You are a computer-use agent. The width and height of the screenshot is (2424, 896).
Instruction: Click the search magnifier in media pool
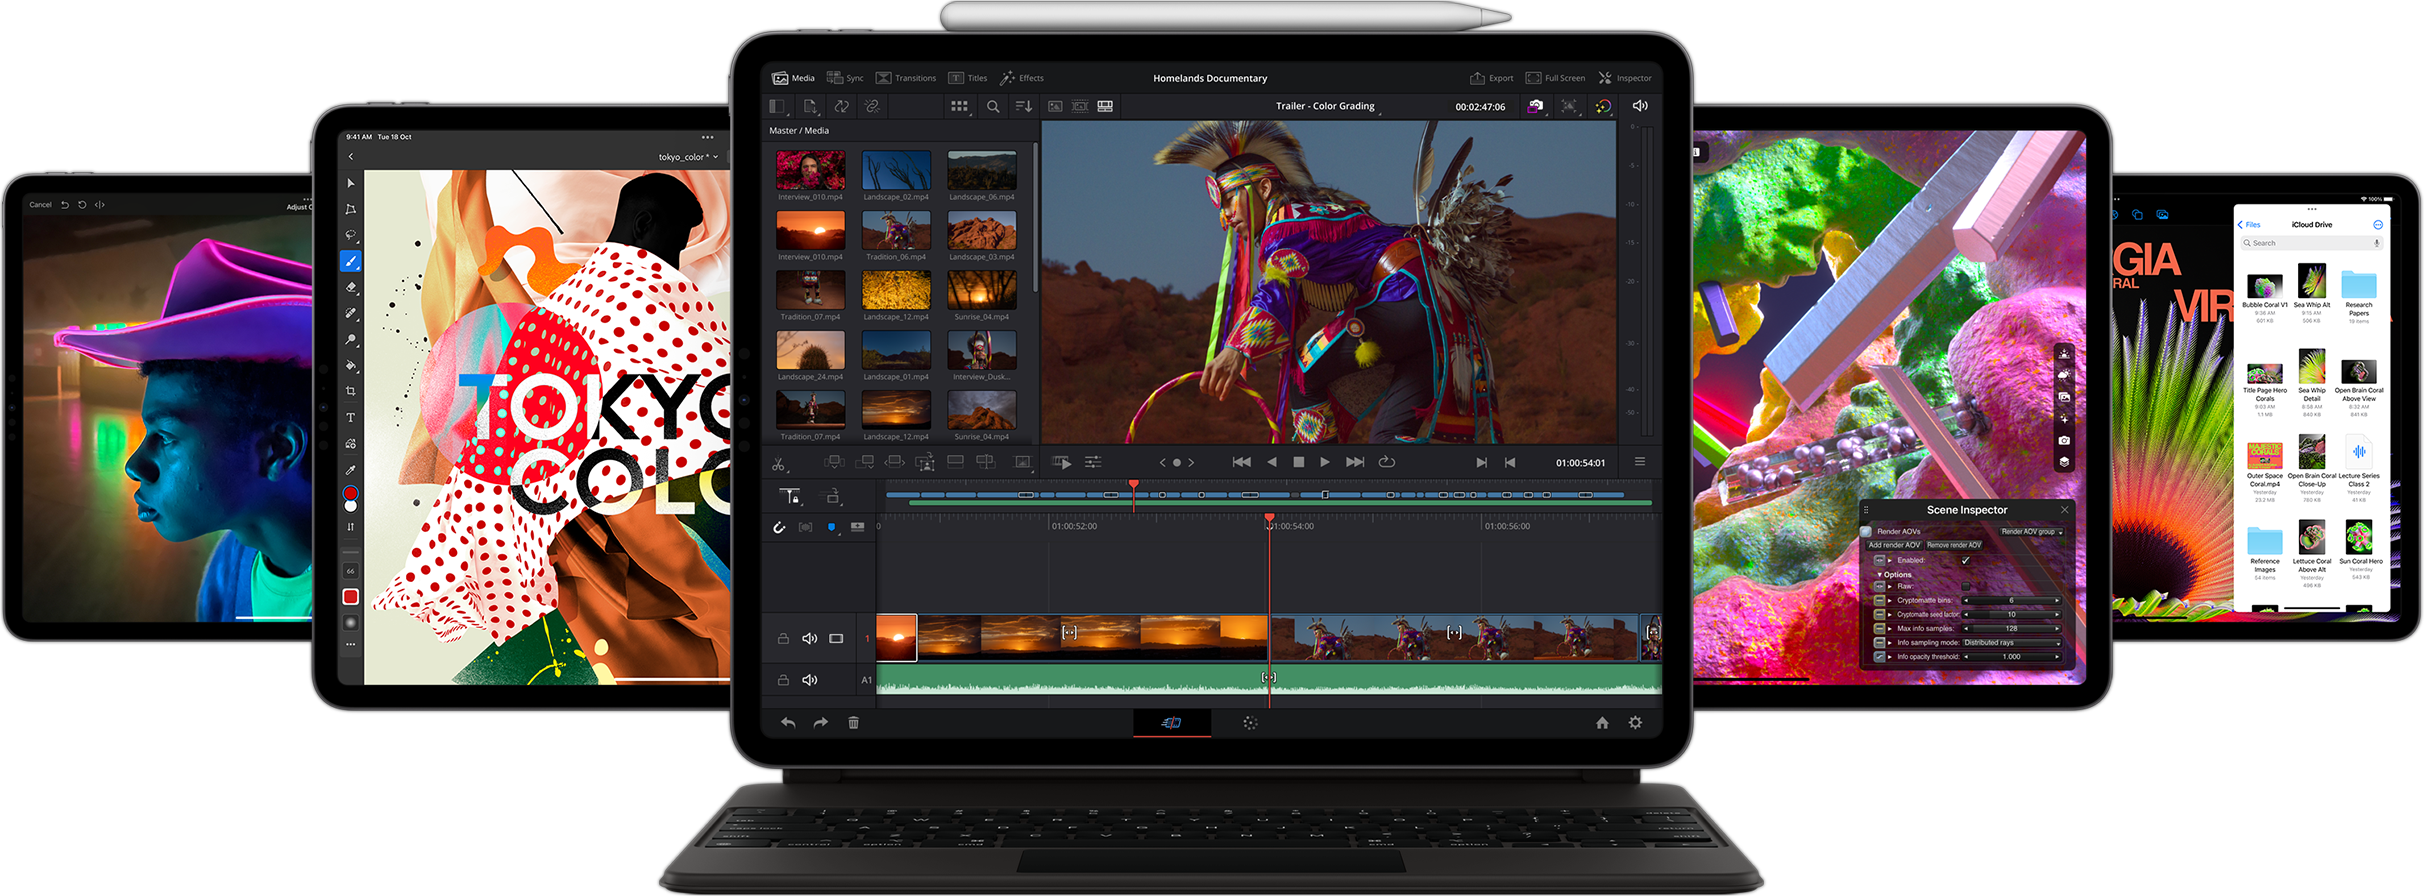[x=993, y=106]
